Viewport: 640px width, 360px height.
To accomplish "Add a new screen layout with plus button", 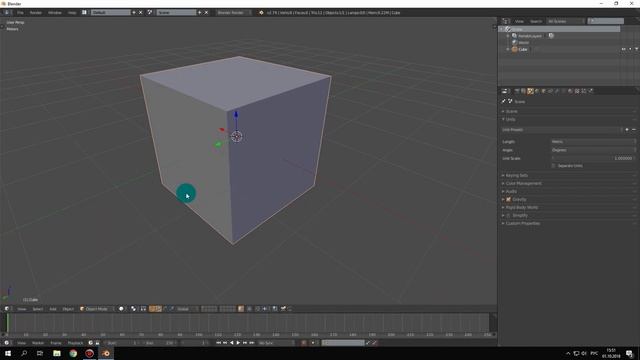I will 134,13.
